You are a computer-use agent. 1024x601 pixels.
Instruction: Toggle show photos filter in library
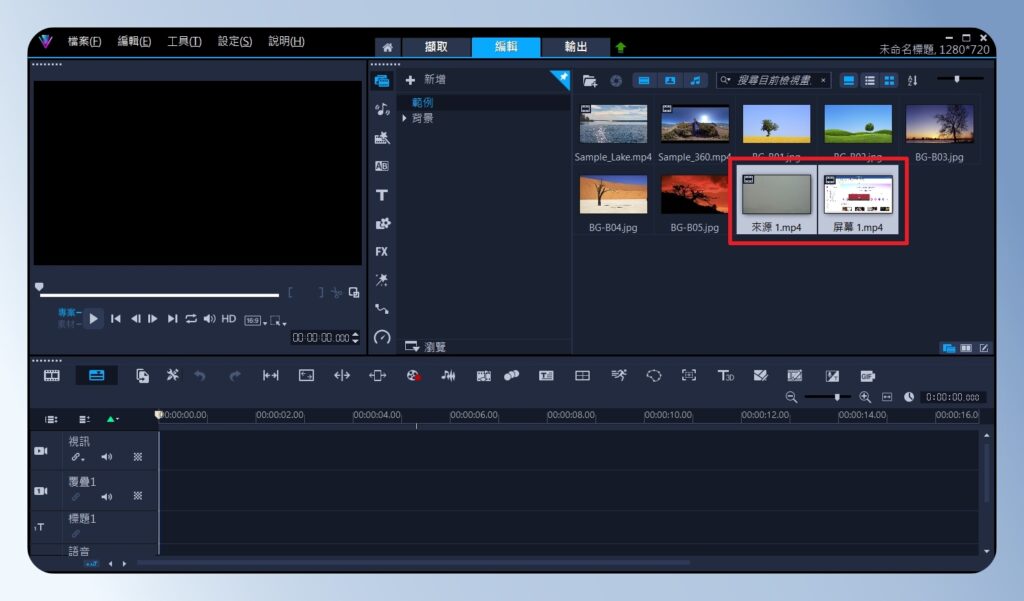pos(670,80)
